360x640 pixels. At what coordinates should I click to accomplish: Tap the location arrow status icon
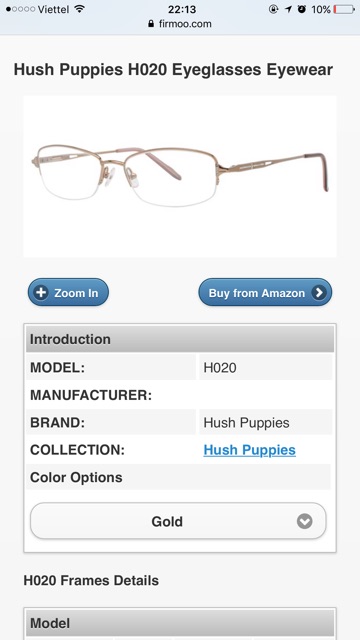pyautogui.click(x=289, y=9)
